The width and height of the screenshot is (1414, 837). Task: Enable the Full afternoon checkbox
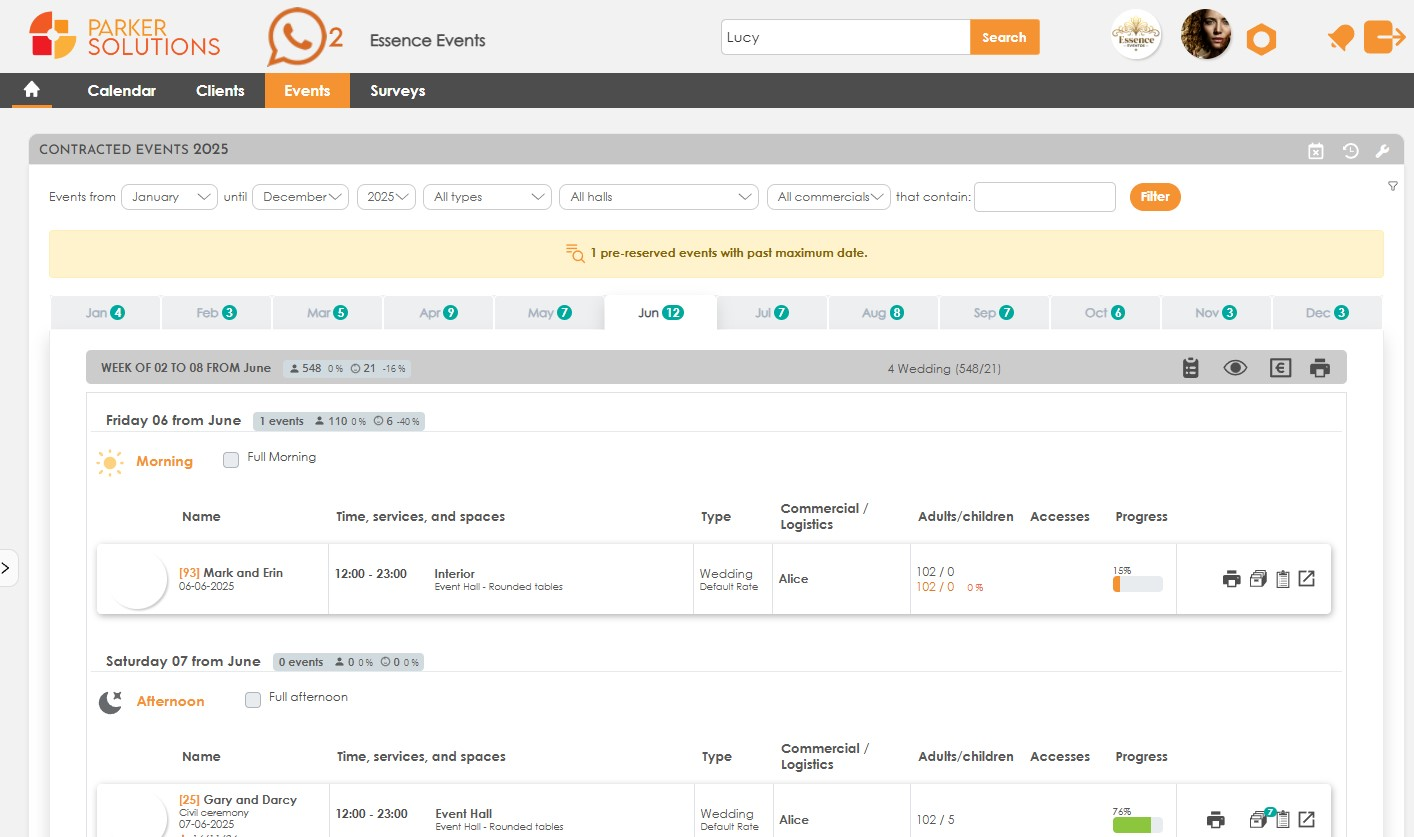pyautogui.click(x=253, y=698)
